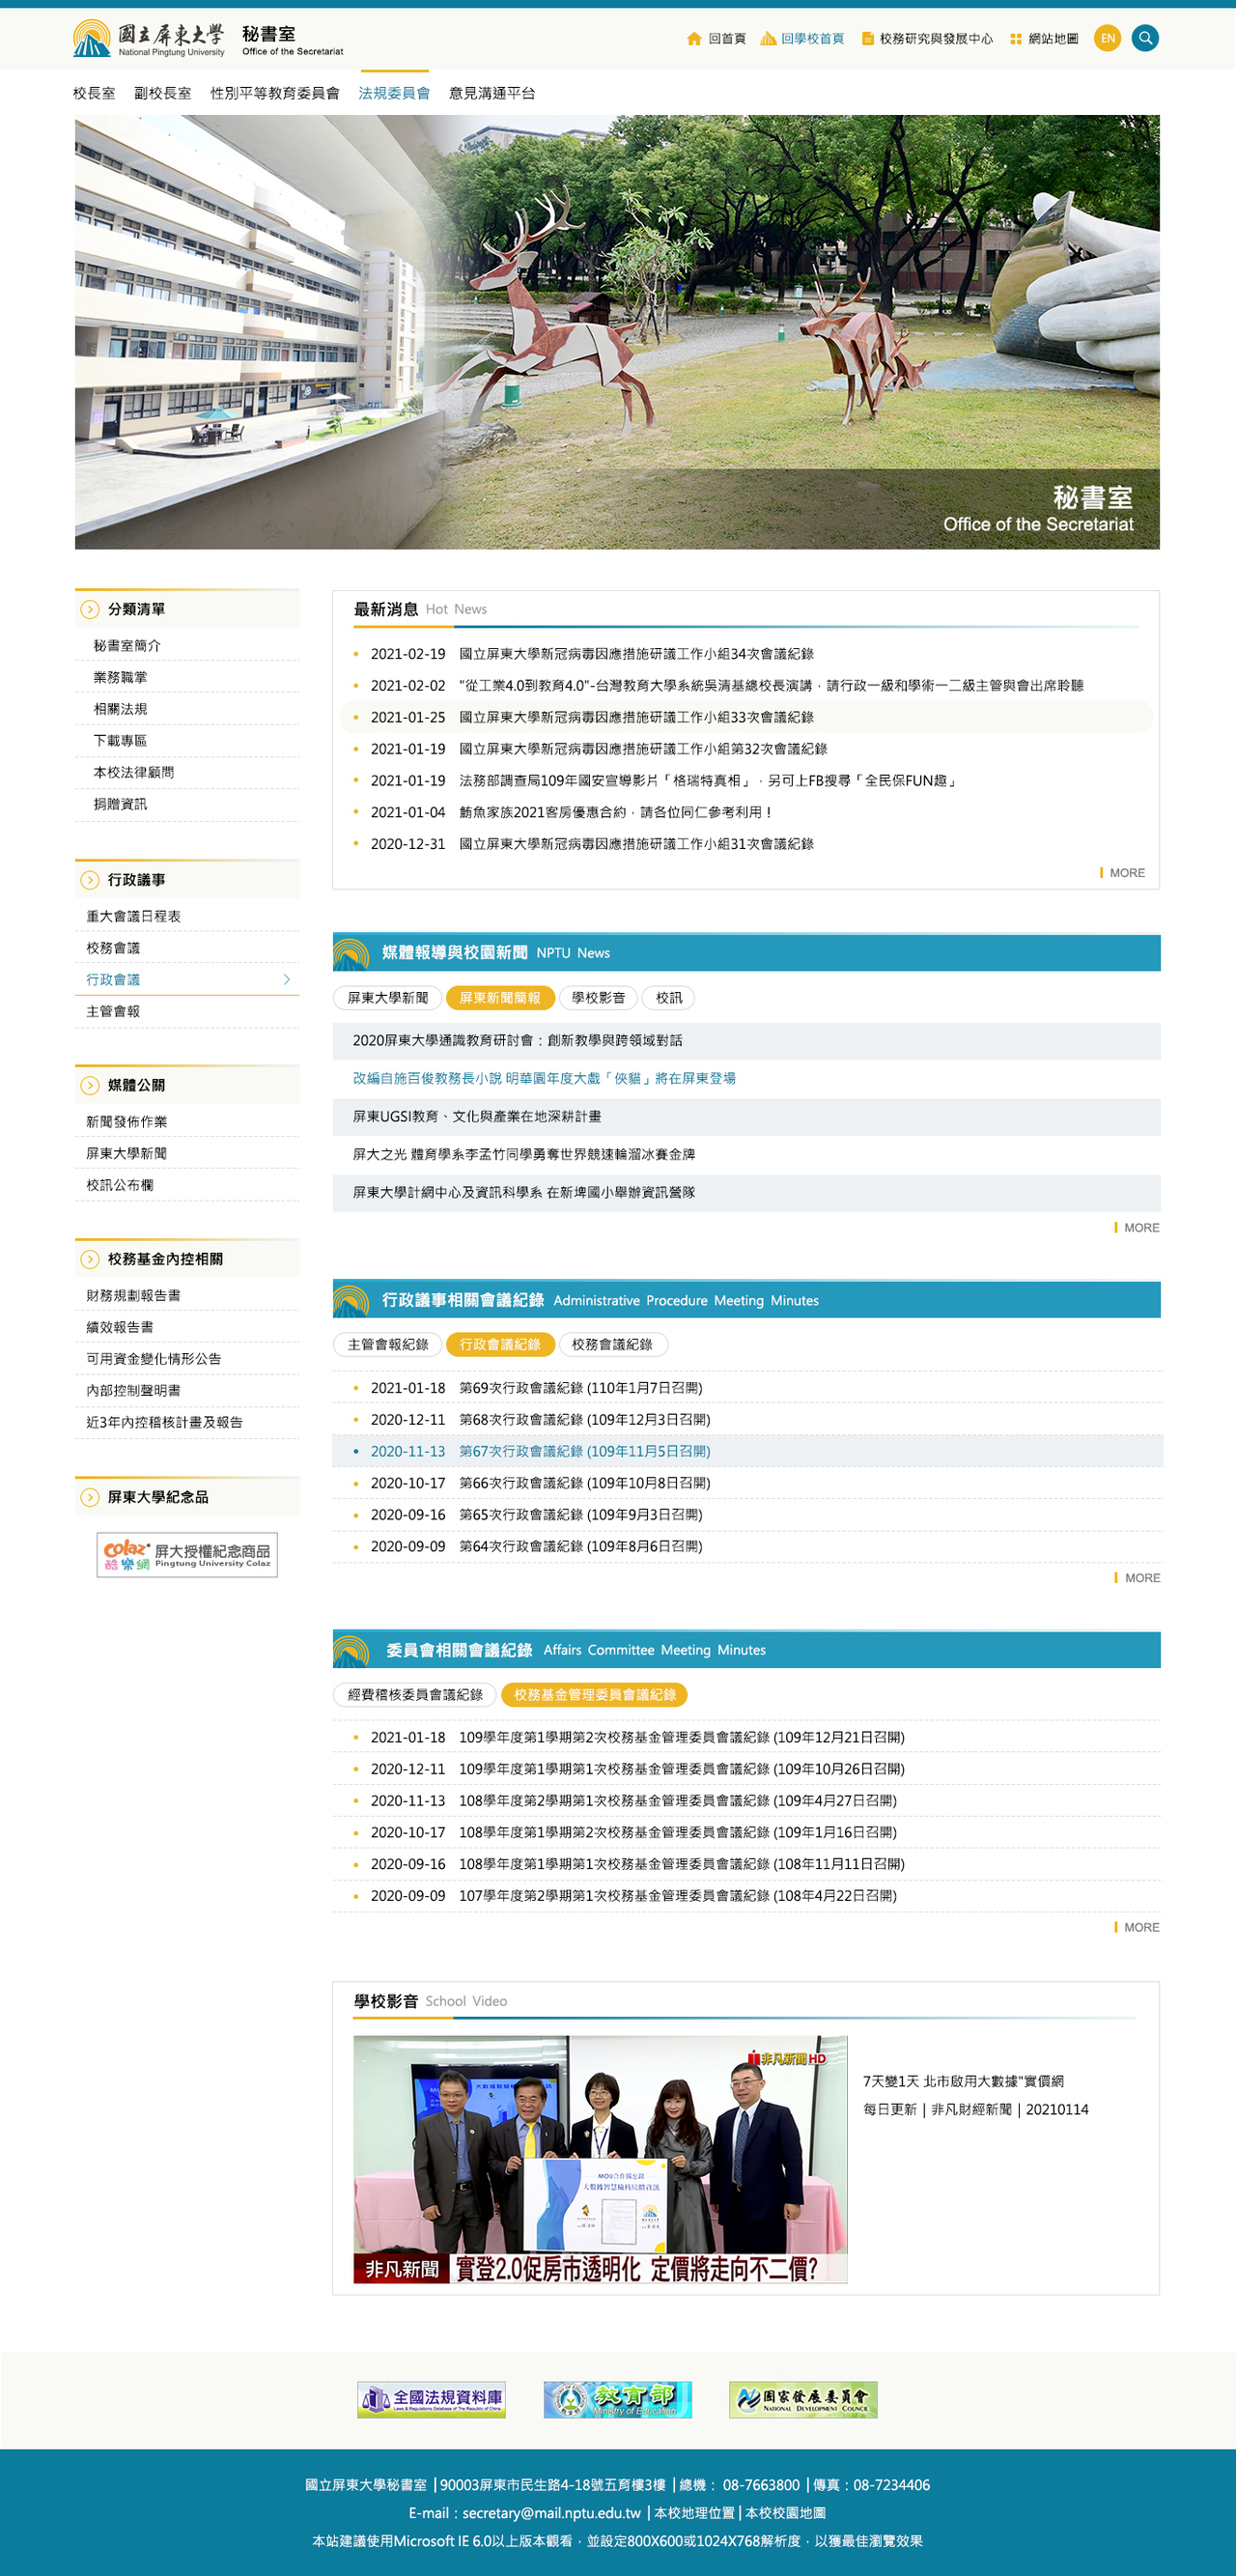Click the Colaz 屏大授權紀念商品 banner
The height and width of the screenshot is (2576, 1236).
pos(187,1555)
